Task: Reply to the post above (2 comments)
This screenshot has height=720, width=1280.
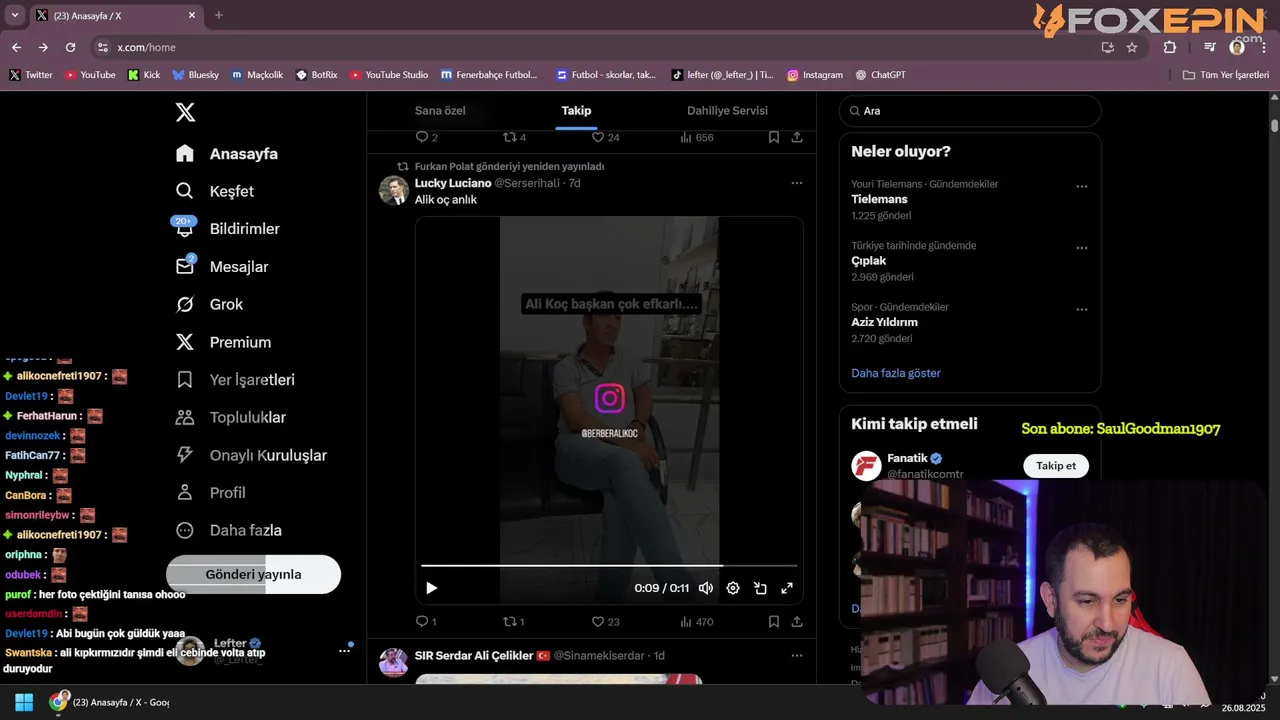Action: tap(426, 137)
